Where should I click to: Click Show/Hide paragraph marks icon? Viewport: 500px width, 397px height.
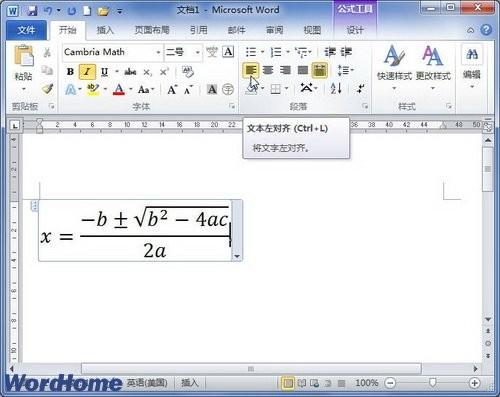click(360, 89)
